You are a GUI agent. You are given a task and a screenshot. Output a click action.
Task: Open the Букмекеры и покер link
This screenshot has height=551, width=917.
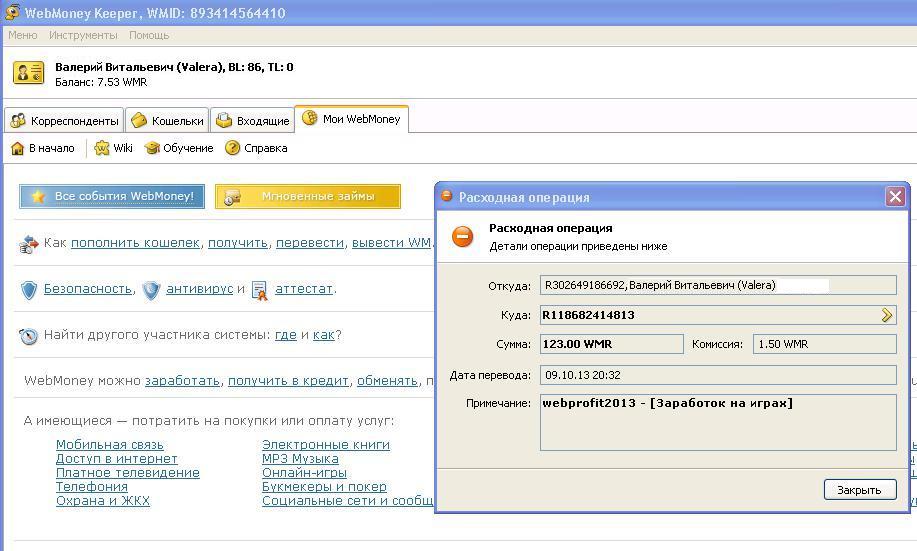pos(324,487)
